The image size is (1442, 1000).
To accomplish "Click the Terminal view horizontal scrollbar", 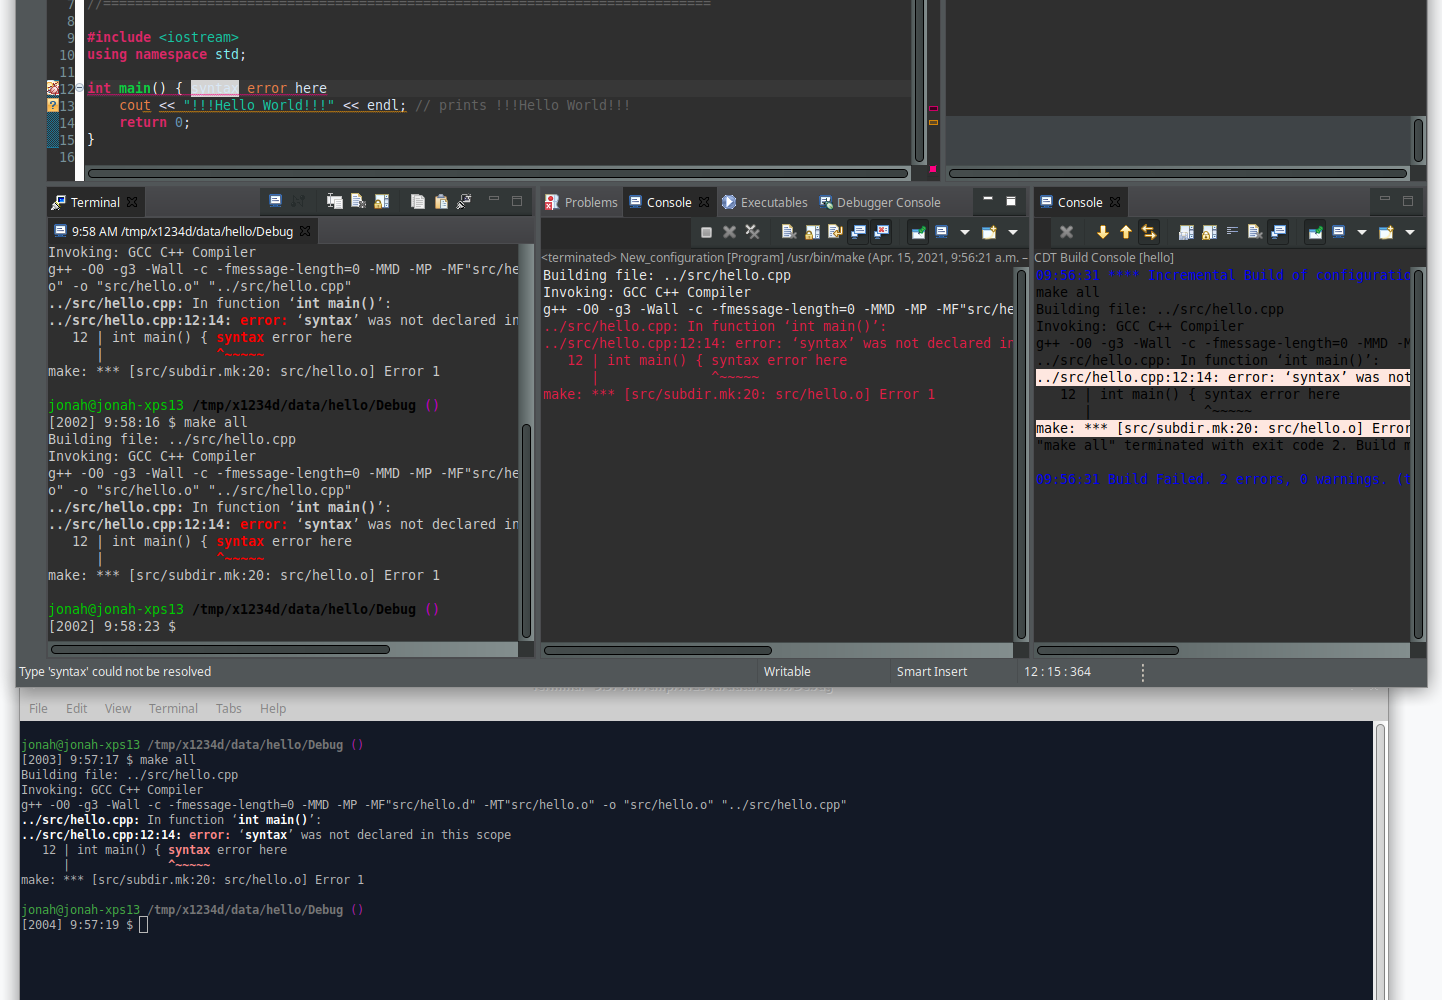I will click(220, 650).
